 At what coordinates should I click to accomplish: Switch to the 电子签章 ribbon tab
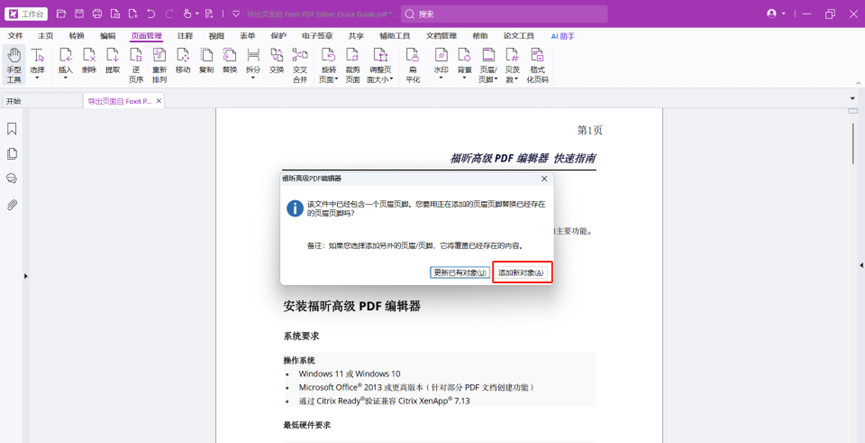[x=317, y=36]
